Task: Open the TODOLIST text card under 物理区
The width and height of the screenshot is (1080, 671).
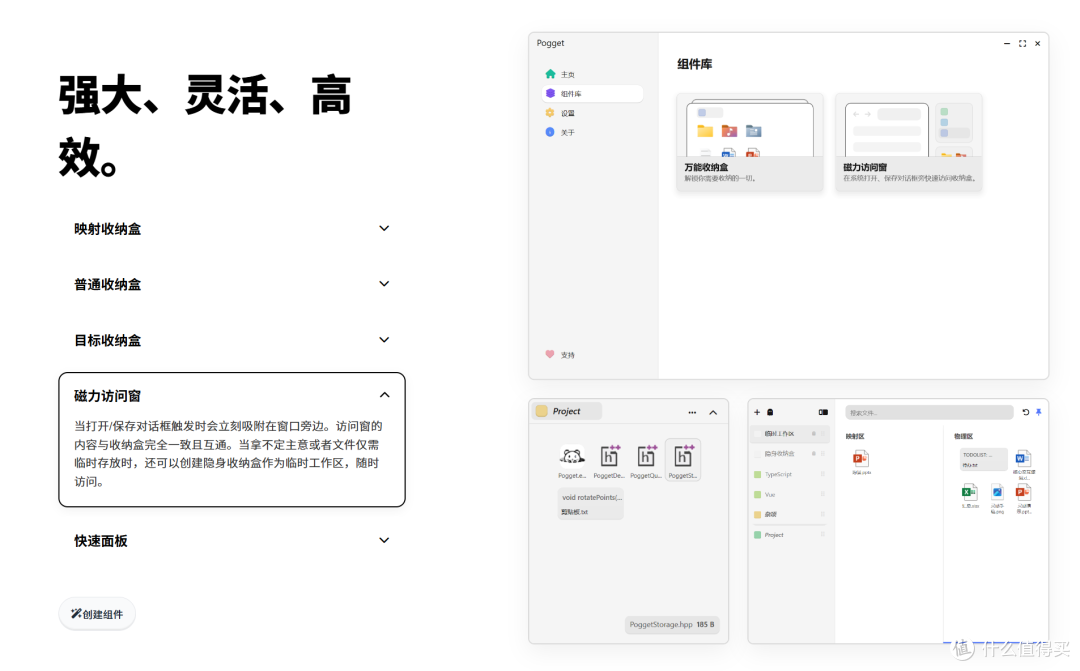Action: 984,460
